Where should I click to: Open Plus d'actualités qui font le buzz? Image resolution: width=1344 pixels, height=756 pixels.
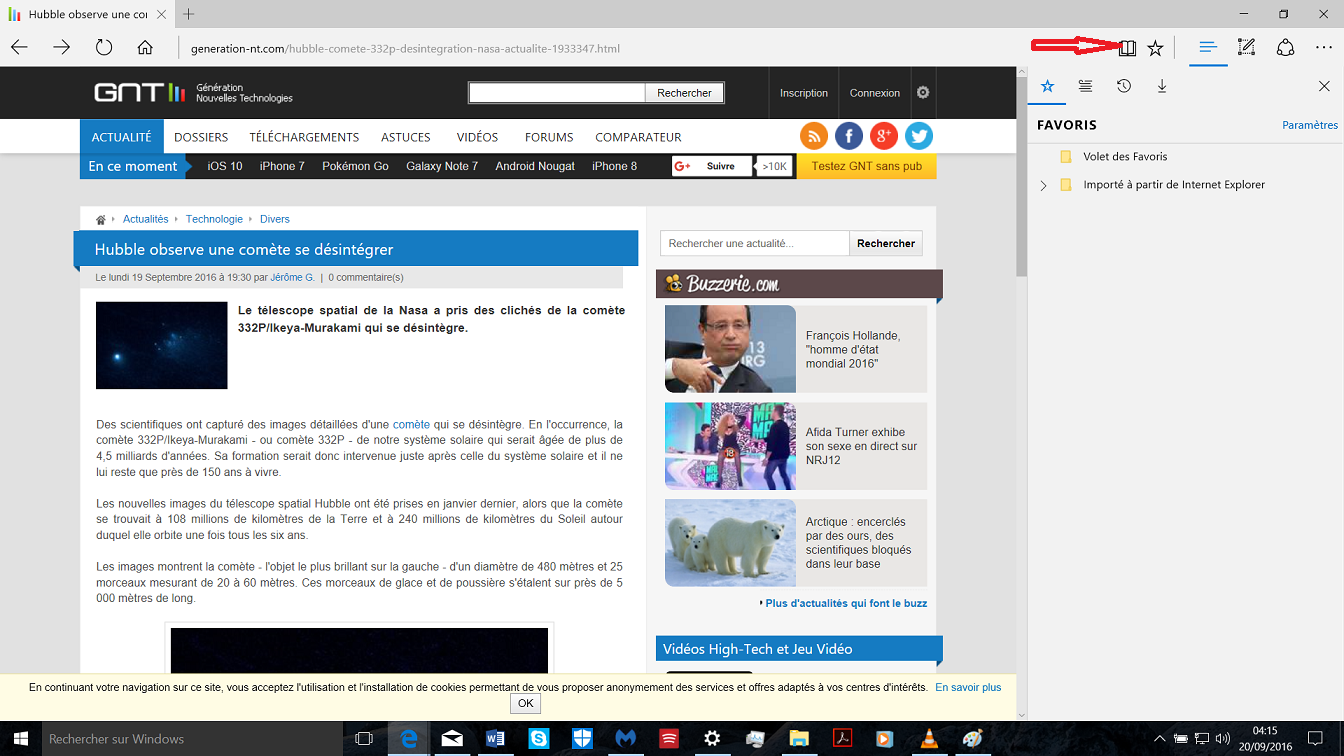(844, 603)
